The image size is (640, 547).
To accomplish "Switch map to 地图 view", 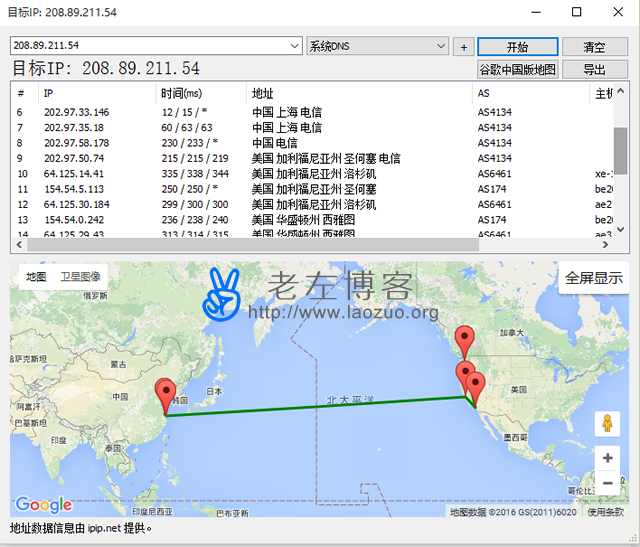I will [36, 276].
